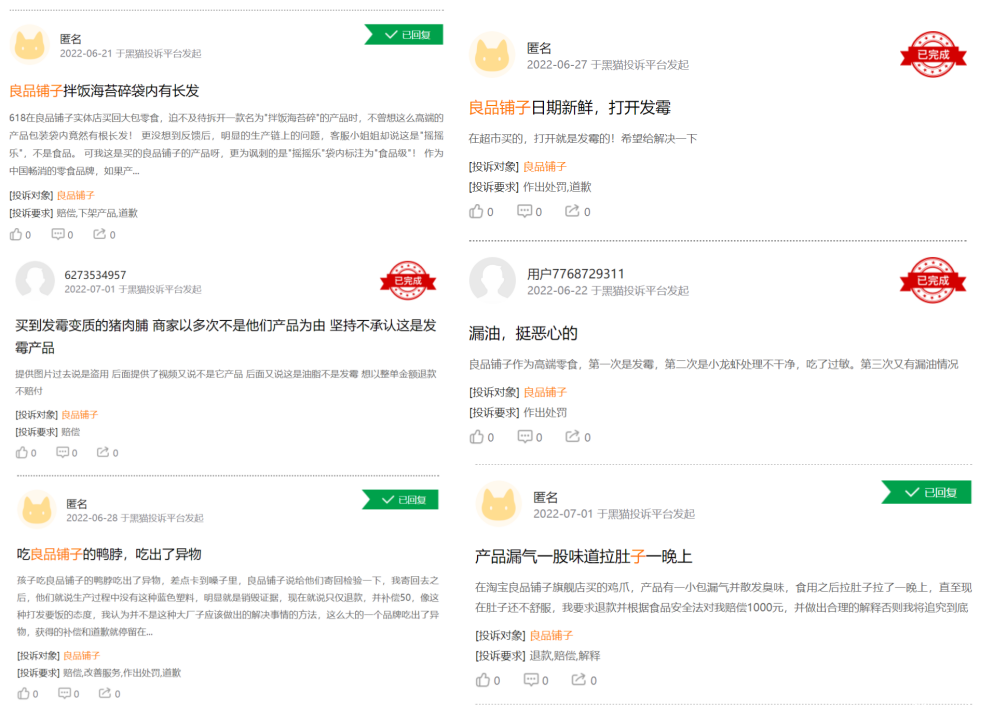Open comments on 买到发霉变质的猪肉脯 complaint
Viewport: 994px width, 720px height.
[67, 453]
